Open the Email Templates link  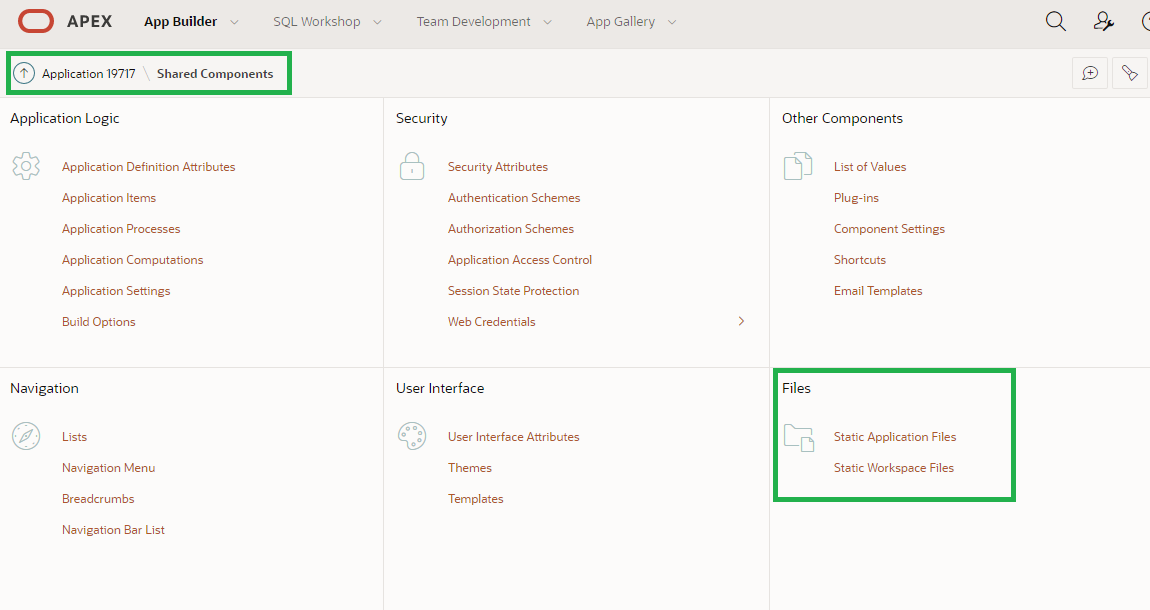(878, 290)
